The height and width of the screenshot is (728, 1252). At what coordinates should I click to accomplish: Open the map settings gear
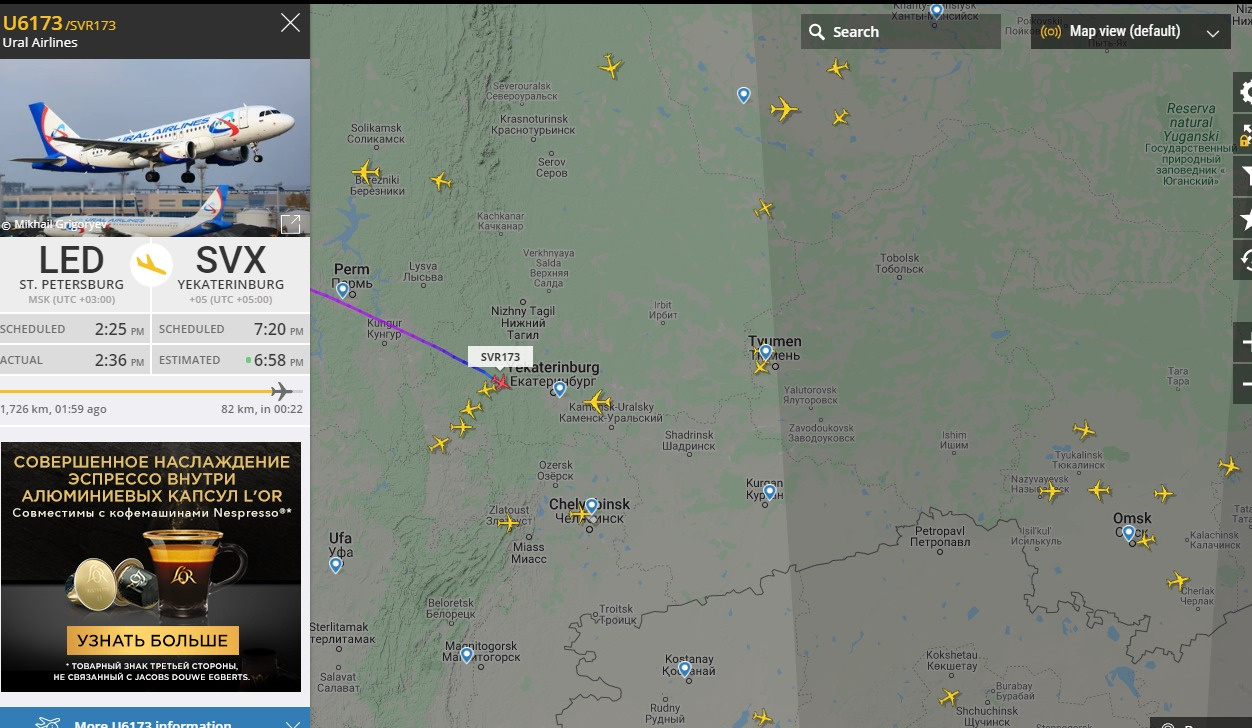[1245, 93]
